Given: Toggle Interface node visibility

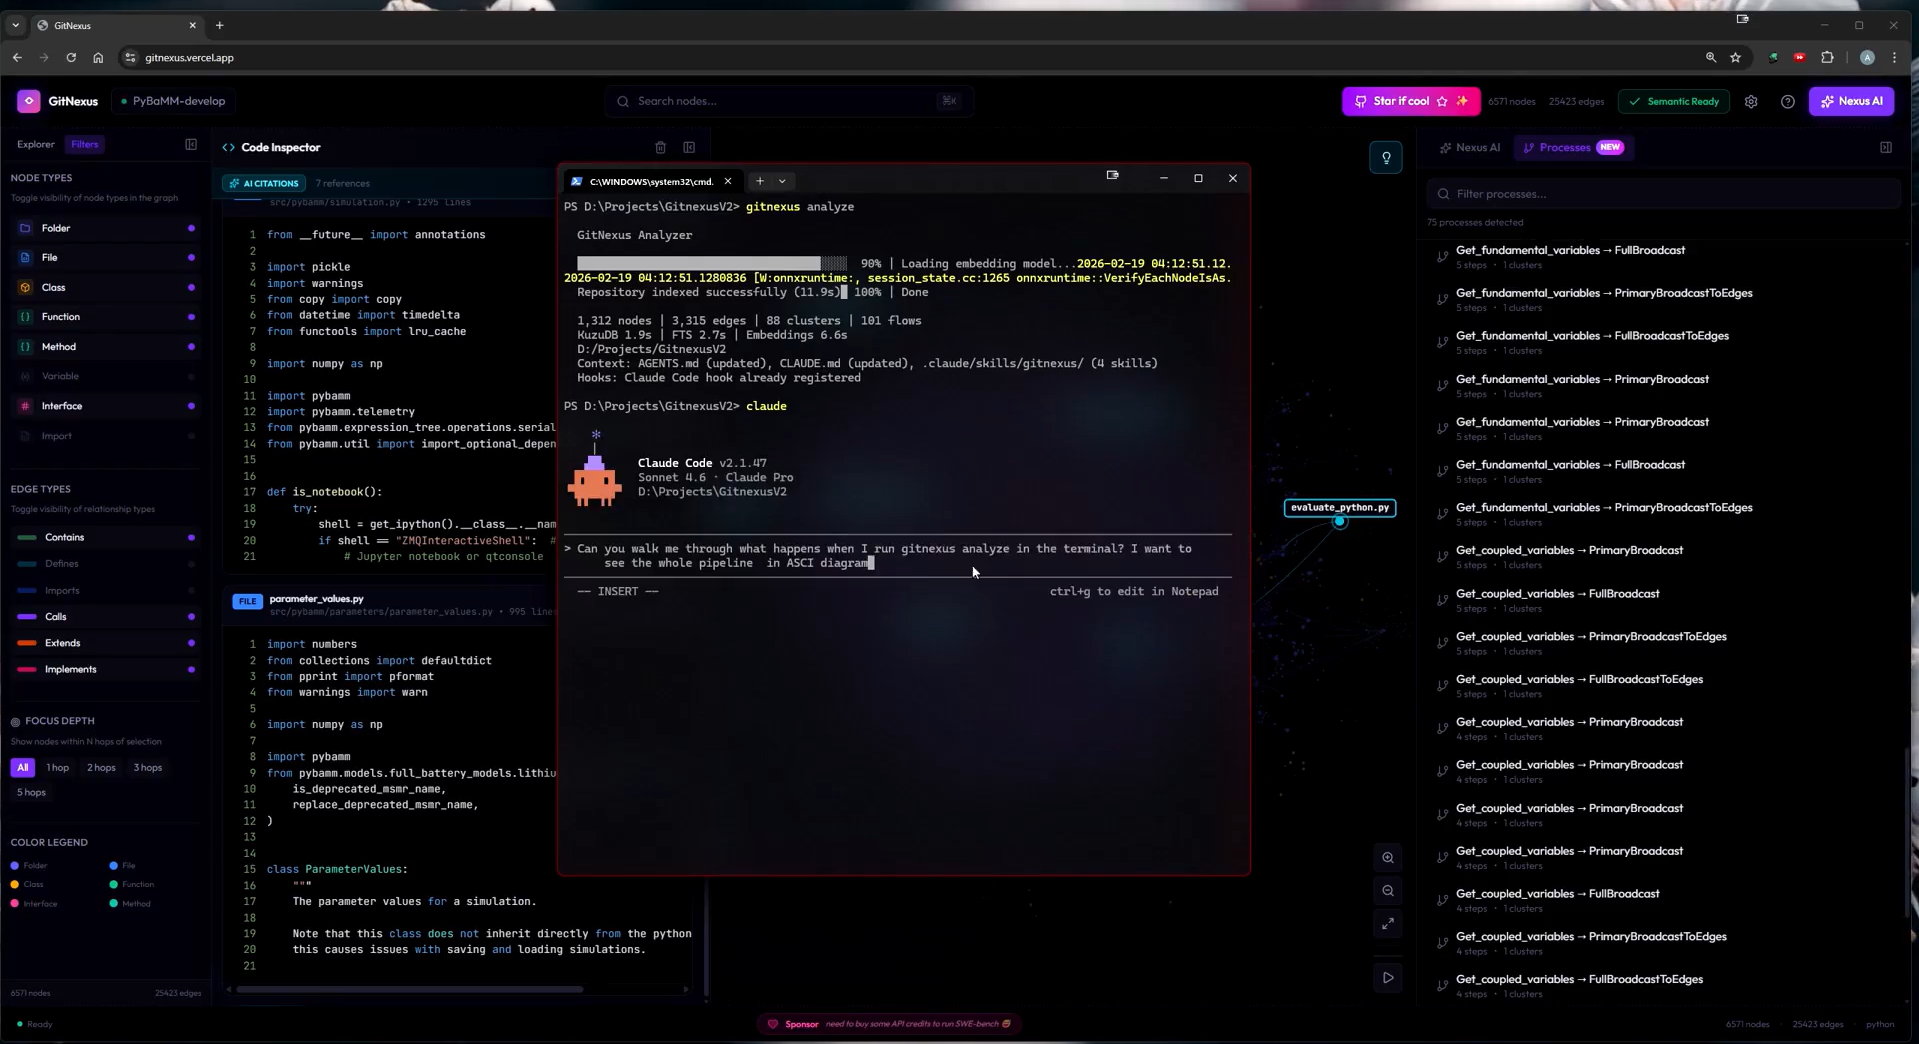Looking at the screenshot, I should (x=191, y=406).
